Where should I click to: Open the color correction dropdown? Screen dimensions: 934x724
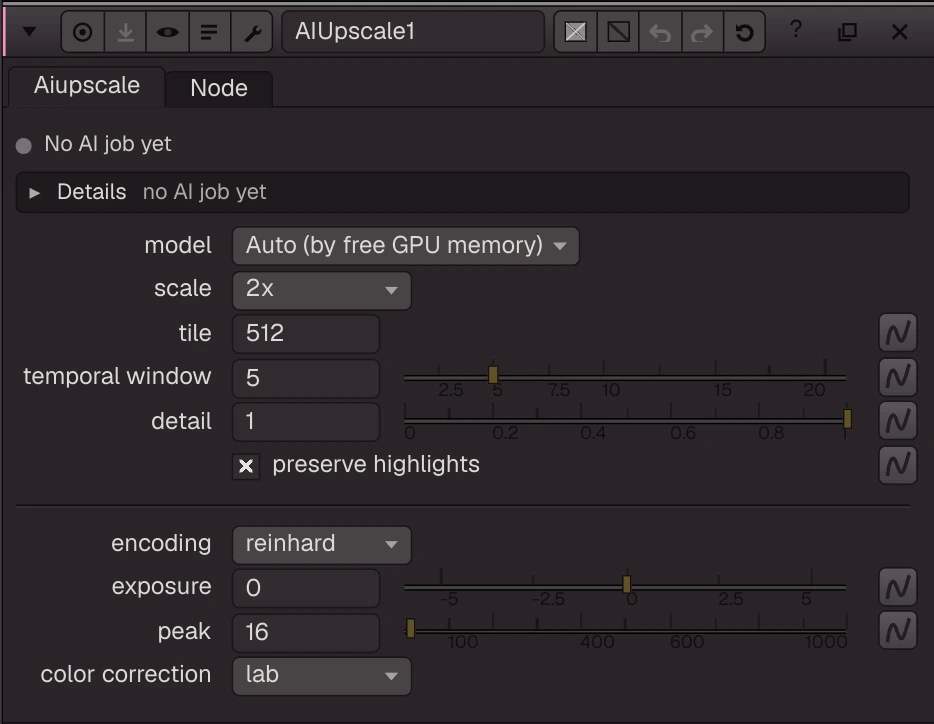click(x=322, y=676)
